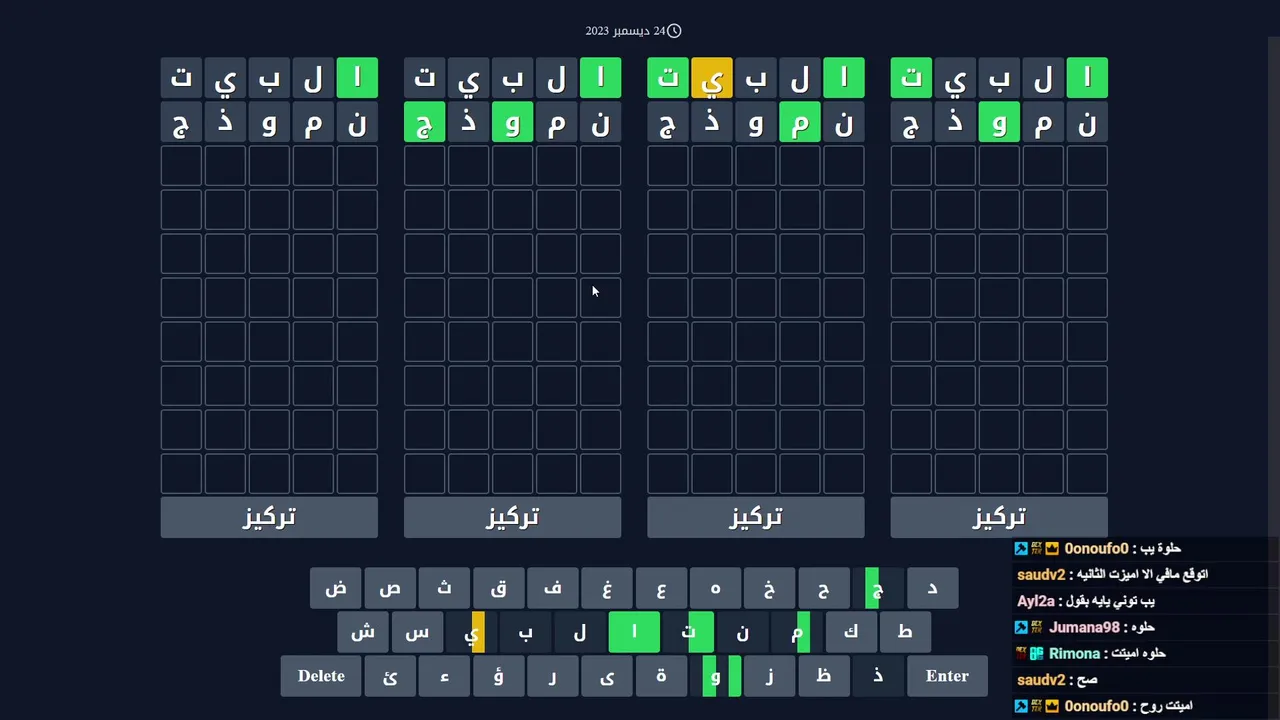
Task: Tap the غ letter key
Action: coord(606,588)
